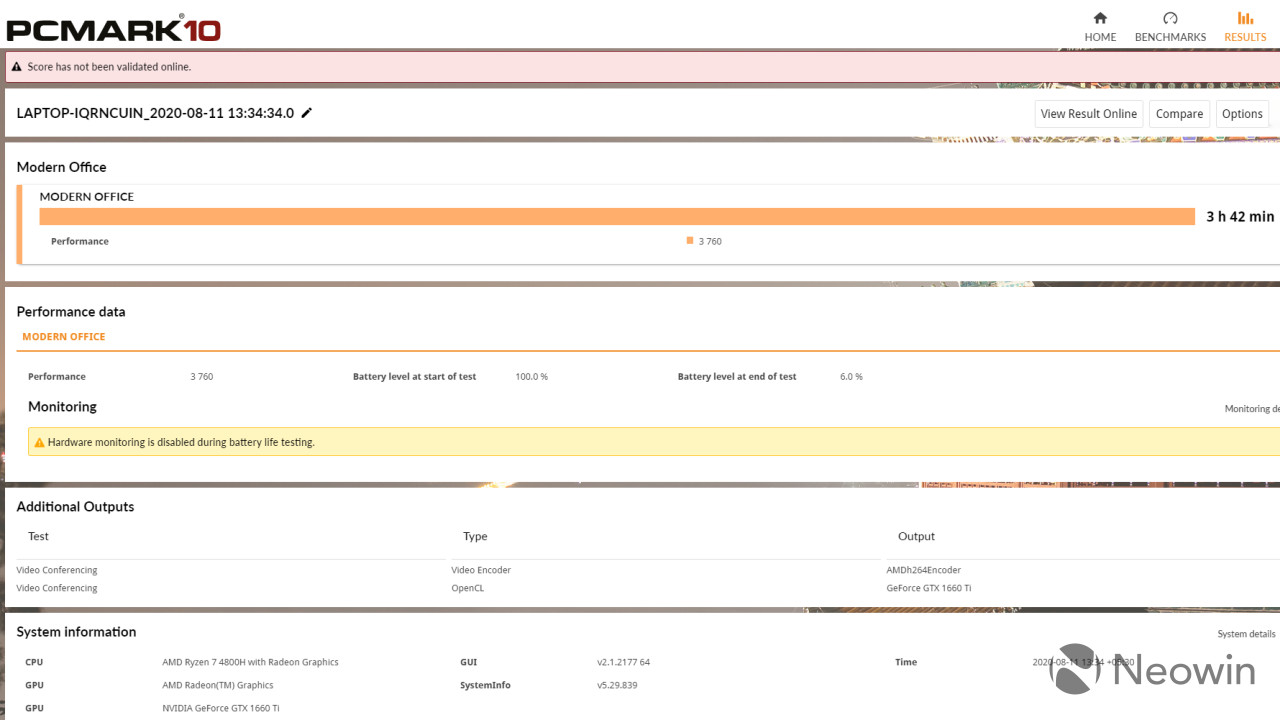
Task: Click the AMD Radeon(TM) Graphics GPU value
Action: pos(218,685)
